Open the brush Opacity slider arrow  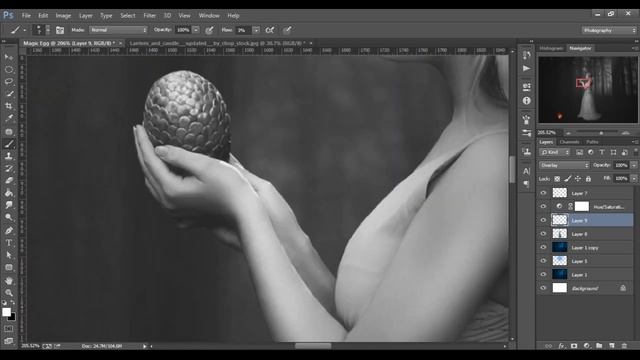[196, 30]
